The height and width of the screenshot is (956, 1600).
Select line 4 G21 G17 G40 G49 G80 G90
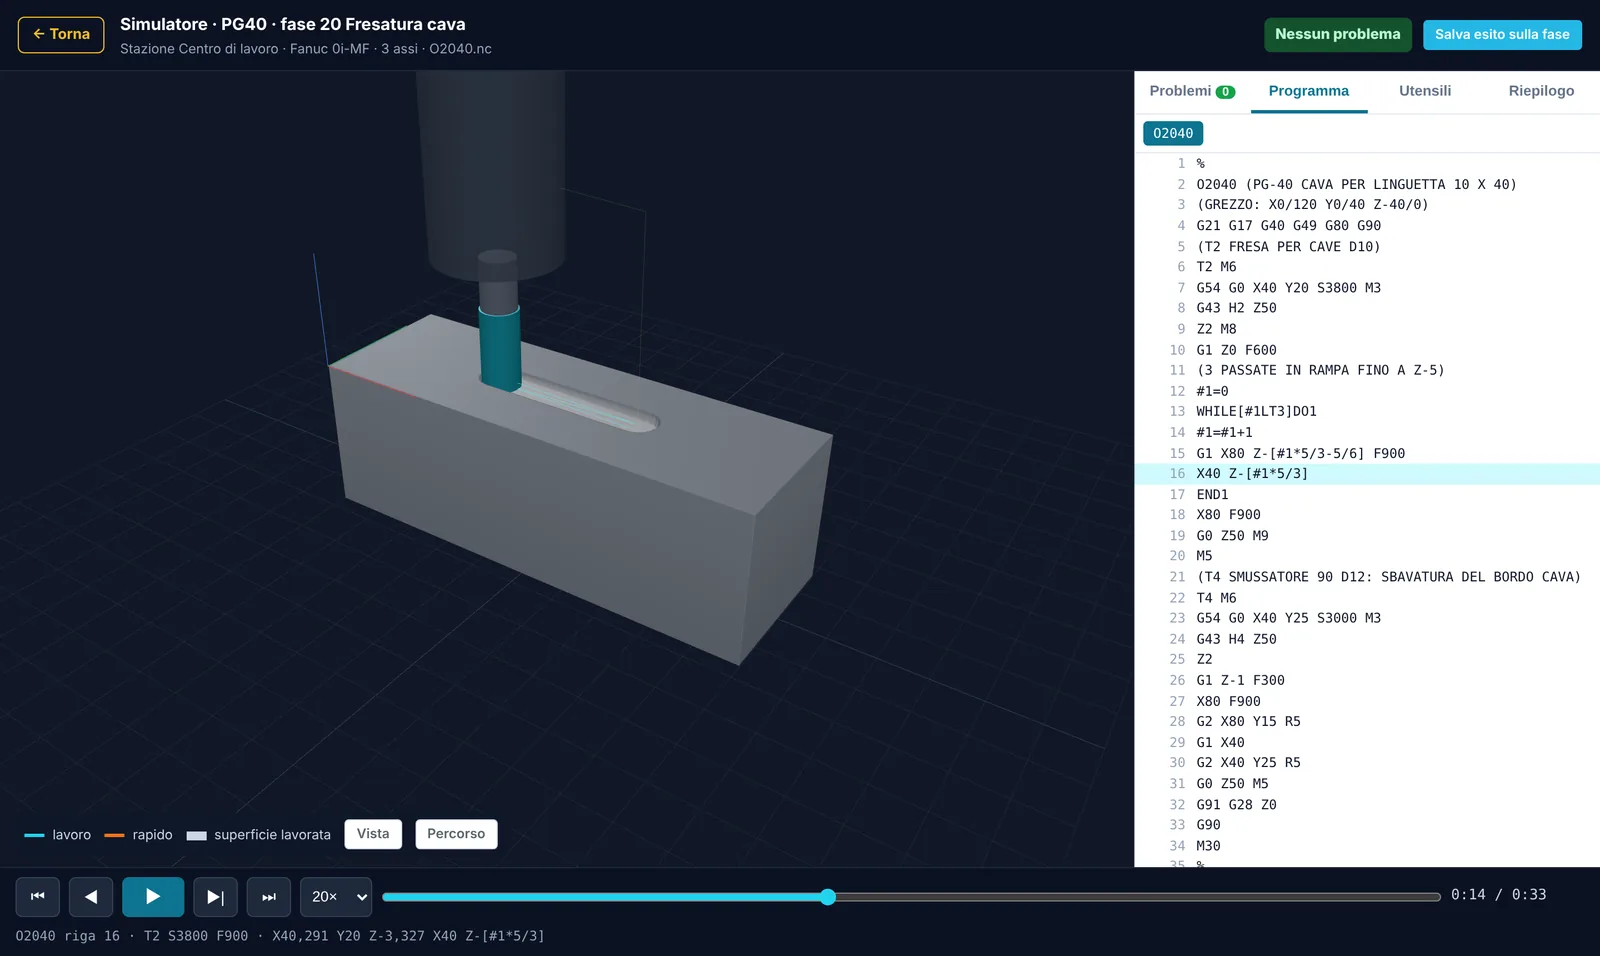click(x=1367, y=226)
